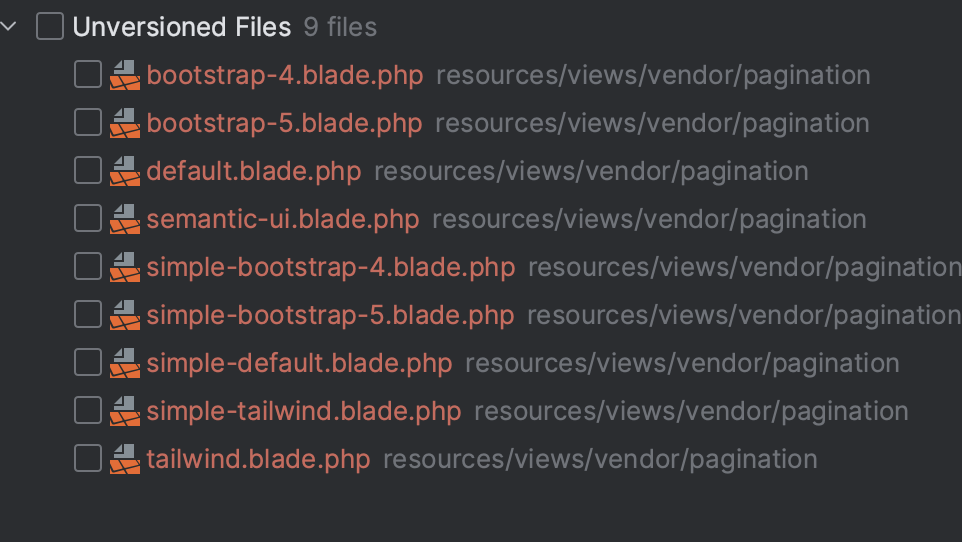
Task: Select file name default.blade.php
Action: pos(253,171)
